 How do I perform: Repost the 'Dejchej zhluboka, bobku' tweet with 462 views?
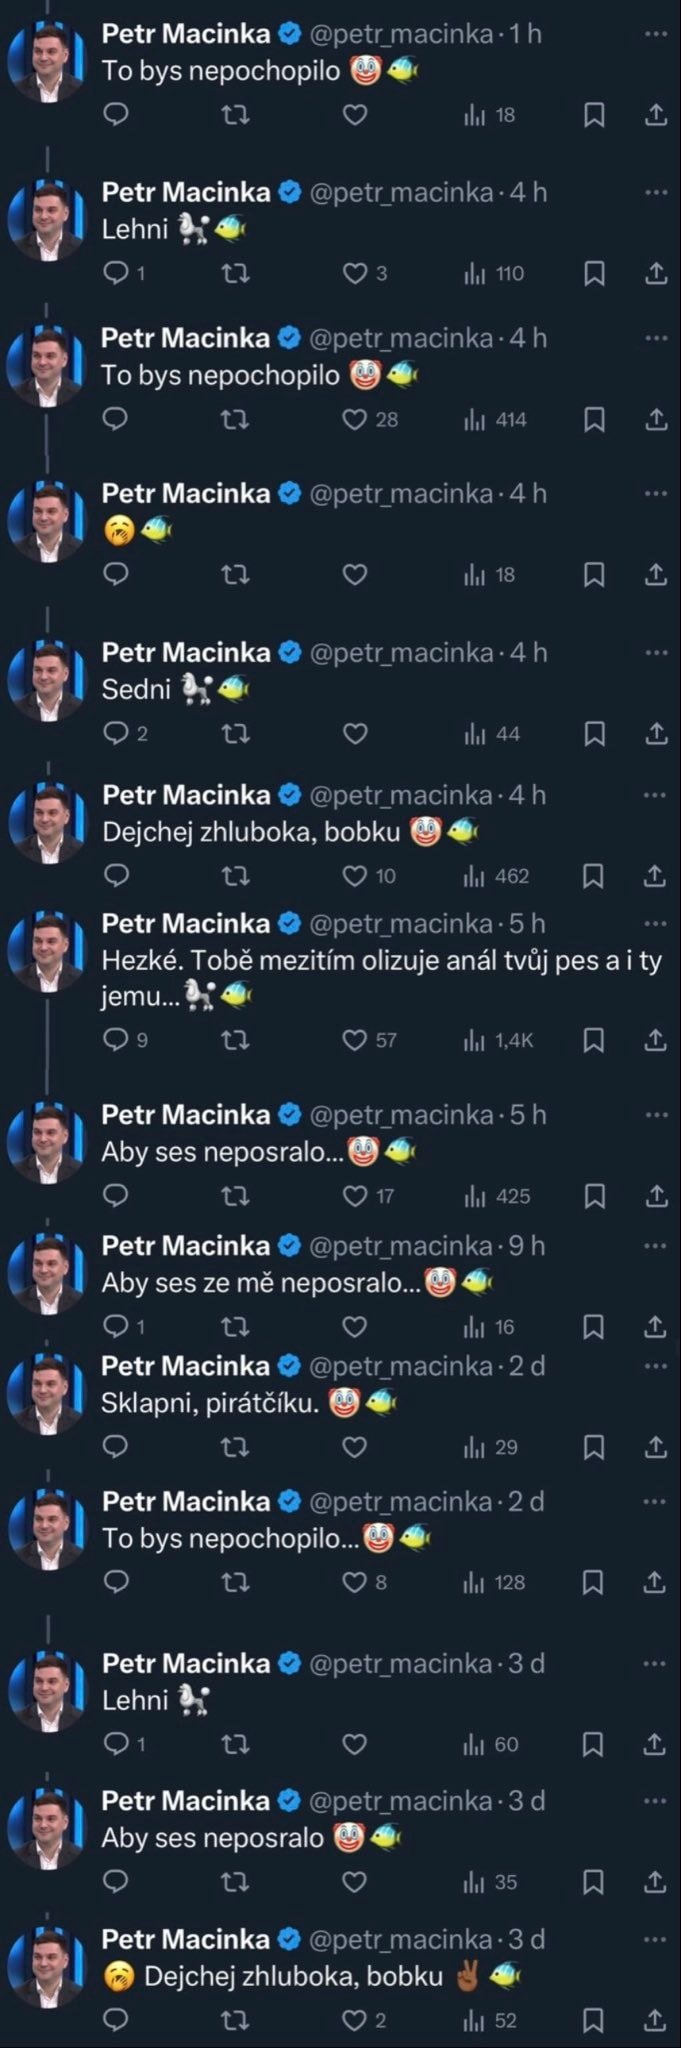click(234, 876)
